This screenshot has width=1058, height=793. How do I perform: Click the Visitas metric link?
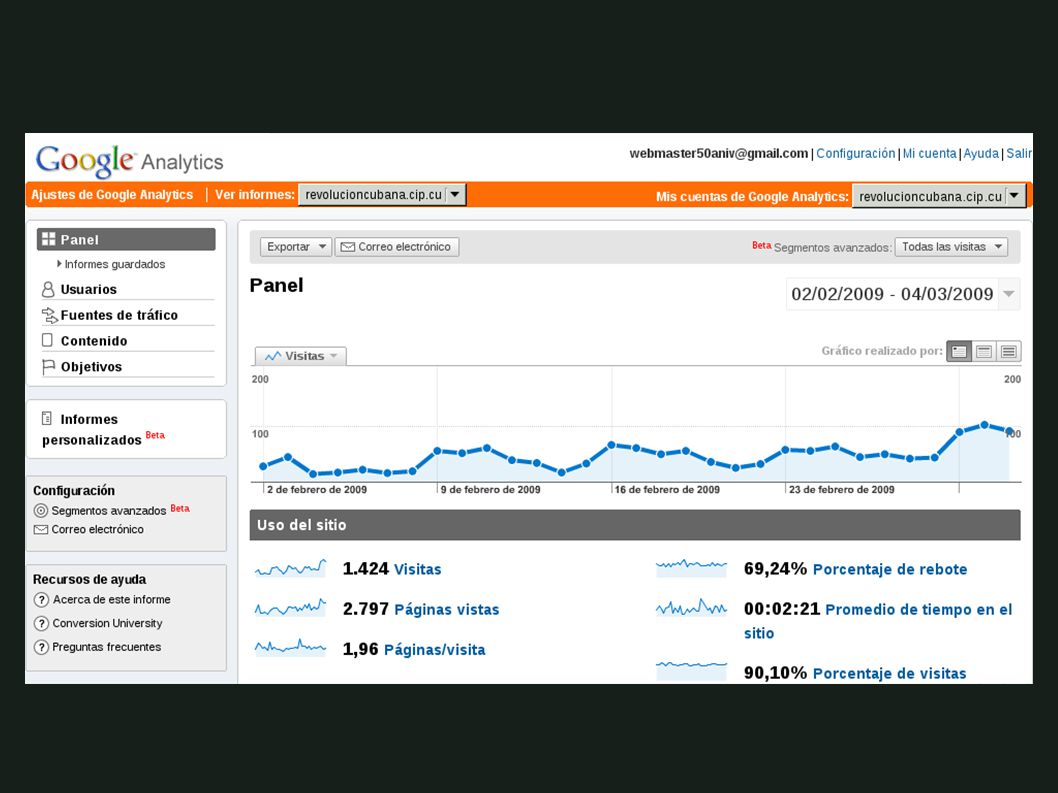pos(418,570)
